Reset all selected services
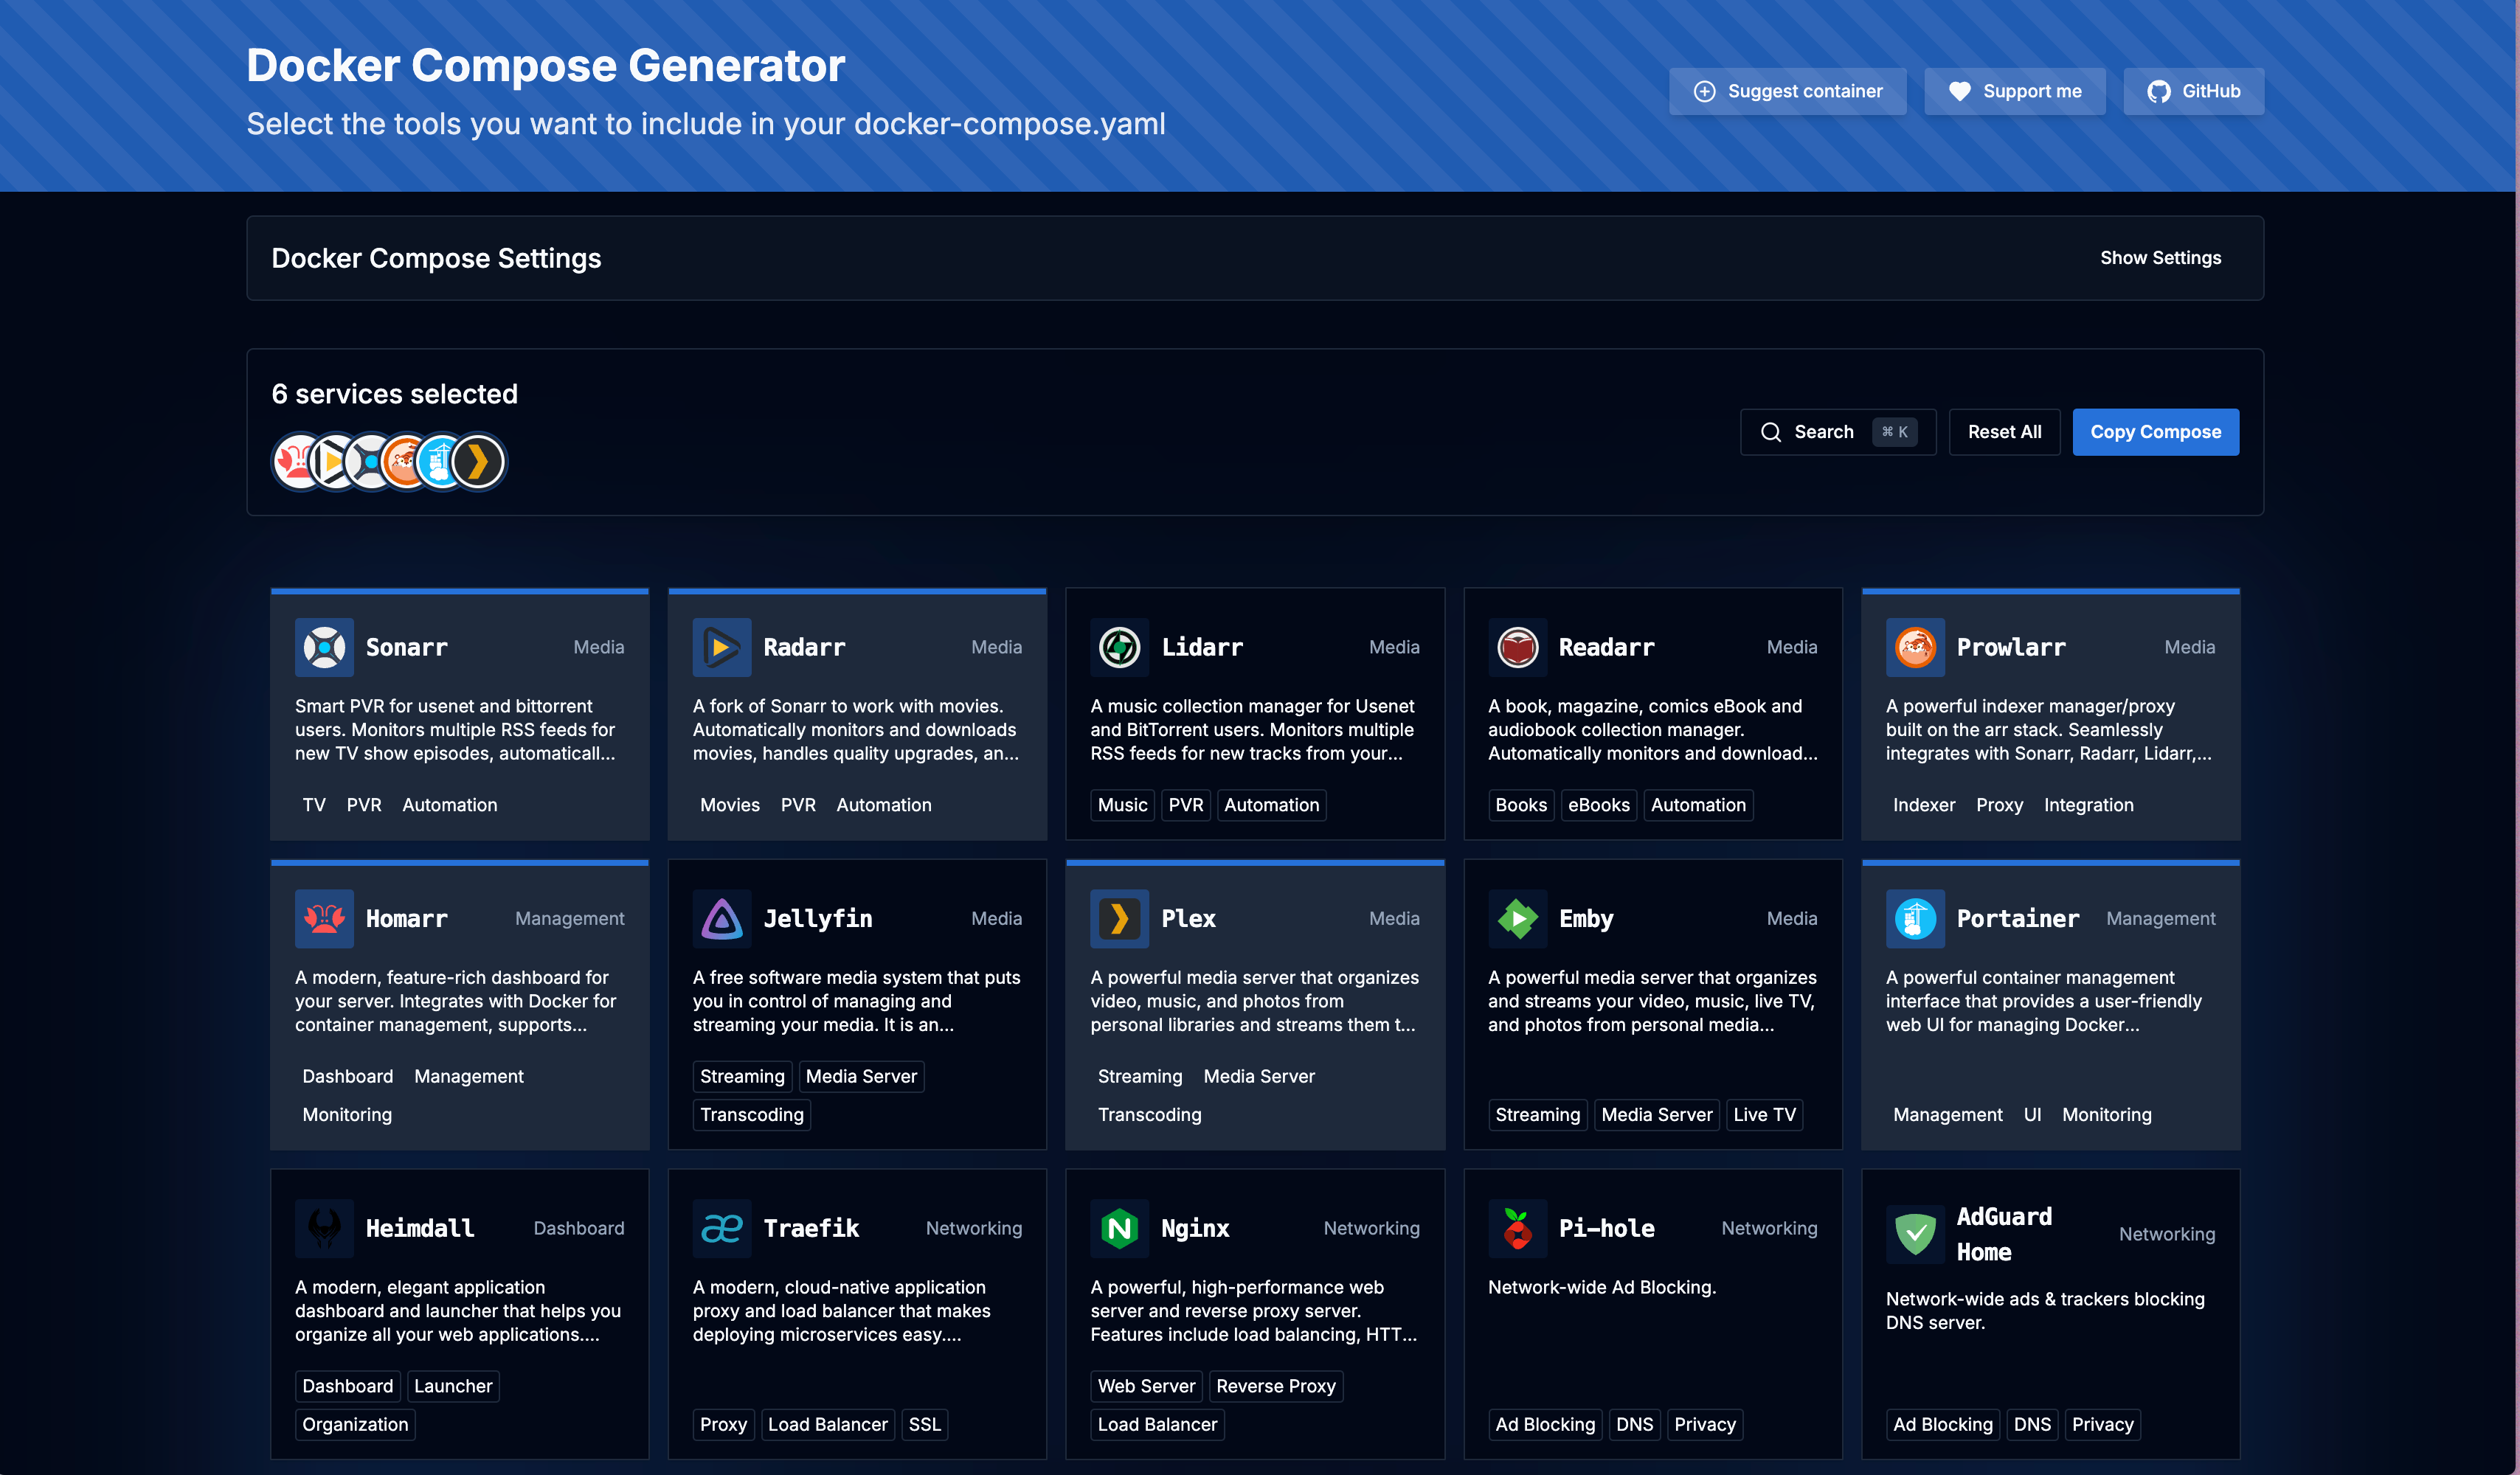 pos(2004,431)
